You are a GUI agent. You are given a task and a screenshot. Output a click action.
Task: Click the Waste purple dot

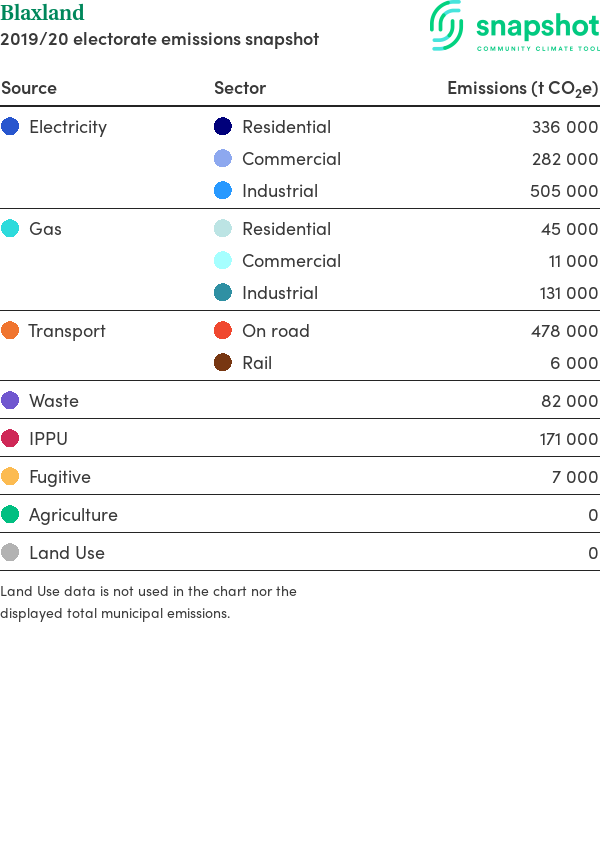pos(10,401)
